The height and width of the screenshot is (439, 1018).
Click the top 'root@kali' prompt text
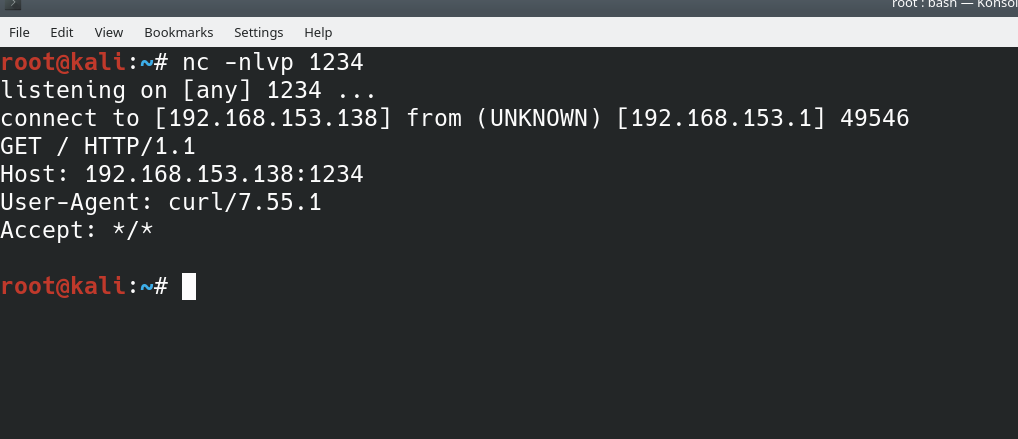pos(64,62)
